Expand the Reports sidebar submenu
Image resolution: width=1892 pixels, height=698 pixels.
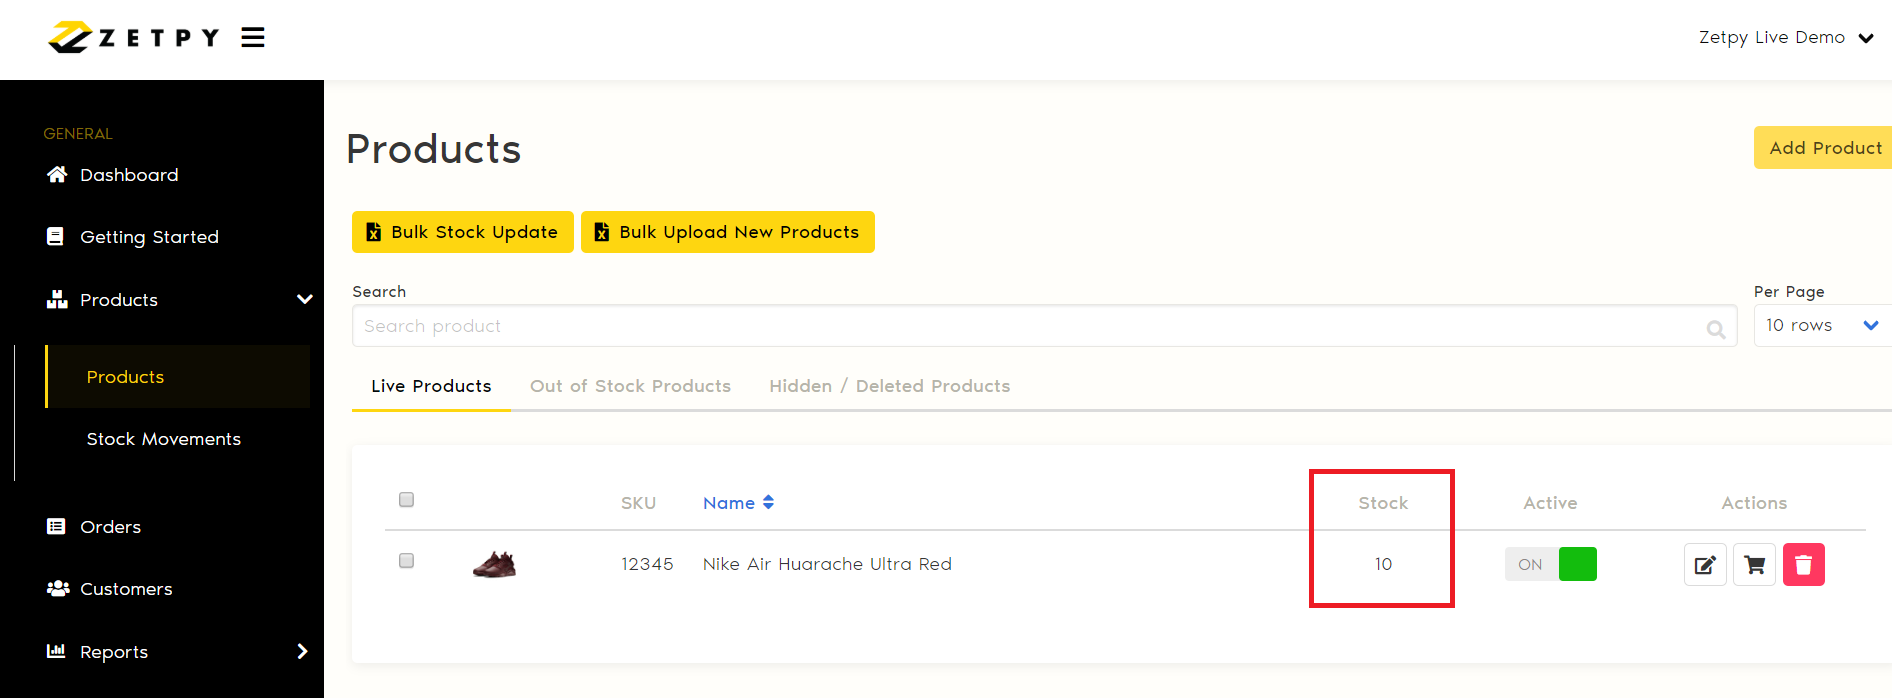click(302, 652)
